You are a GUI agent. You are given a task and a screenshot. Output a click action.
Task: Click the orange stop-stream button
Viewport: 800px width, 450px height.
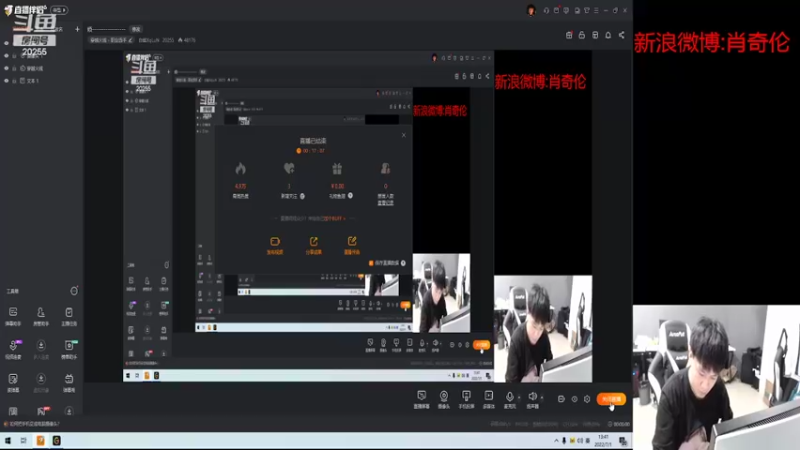pos(611,399)
